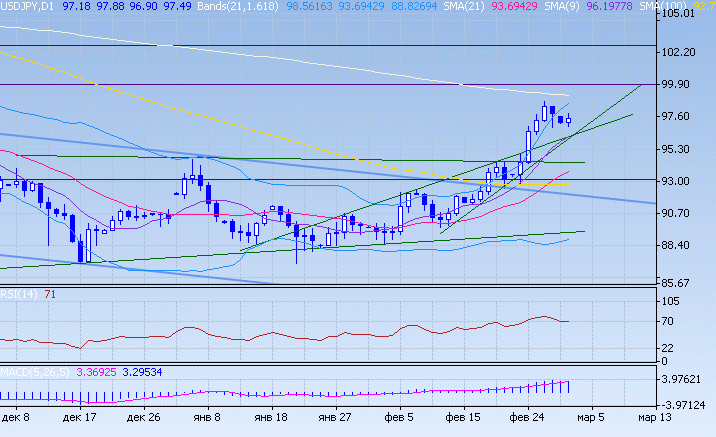Click the last candlestick on the chart
The width and height of the screenshot is (716, 437).
pos(569,120)
